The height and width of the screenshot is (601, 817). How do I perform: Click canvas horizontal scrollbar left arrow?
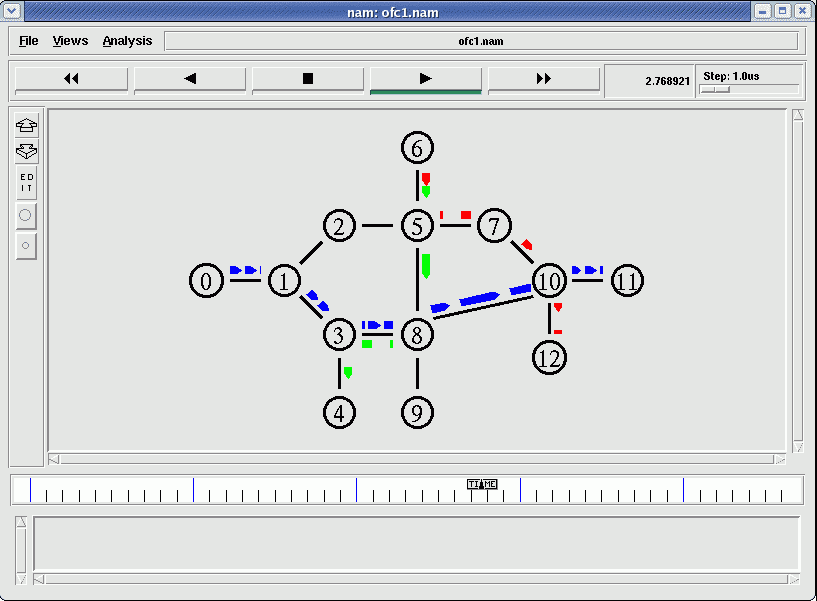coord(54,459)
